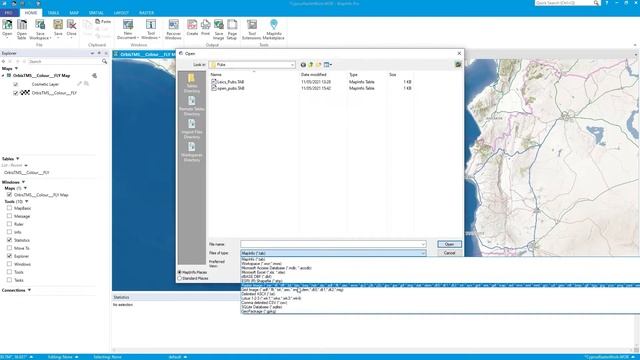Click the up-one-level folder icon
This screenshot has height=360, width=640.
(x=311, y=64)
